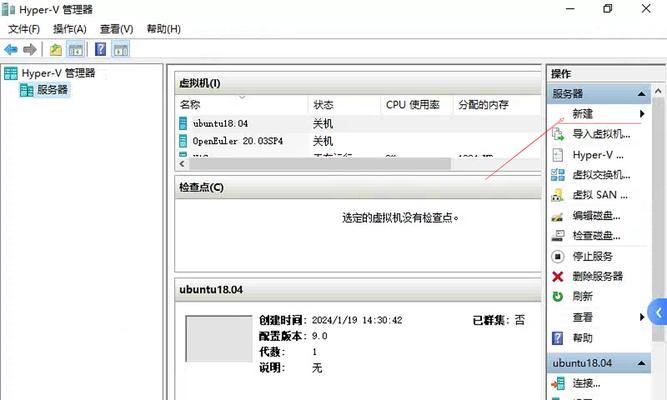Click the arrow next to 新建
Screen dimensions: 667x400
pos(642,114)
